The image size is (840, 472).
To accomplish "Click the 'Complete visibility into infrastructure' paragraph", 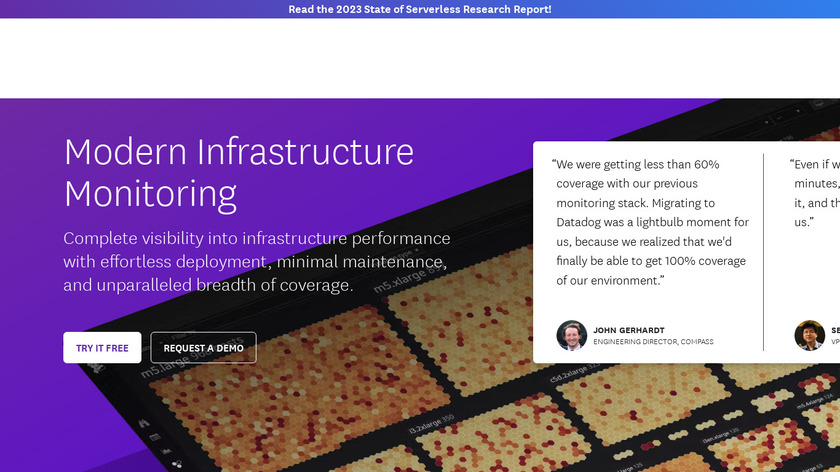I will pos(257,261).
